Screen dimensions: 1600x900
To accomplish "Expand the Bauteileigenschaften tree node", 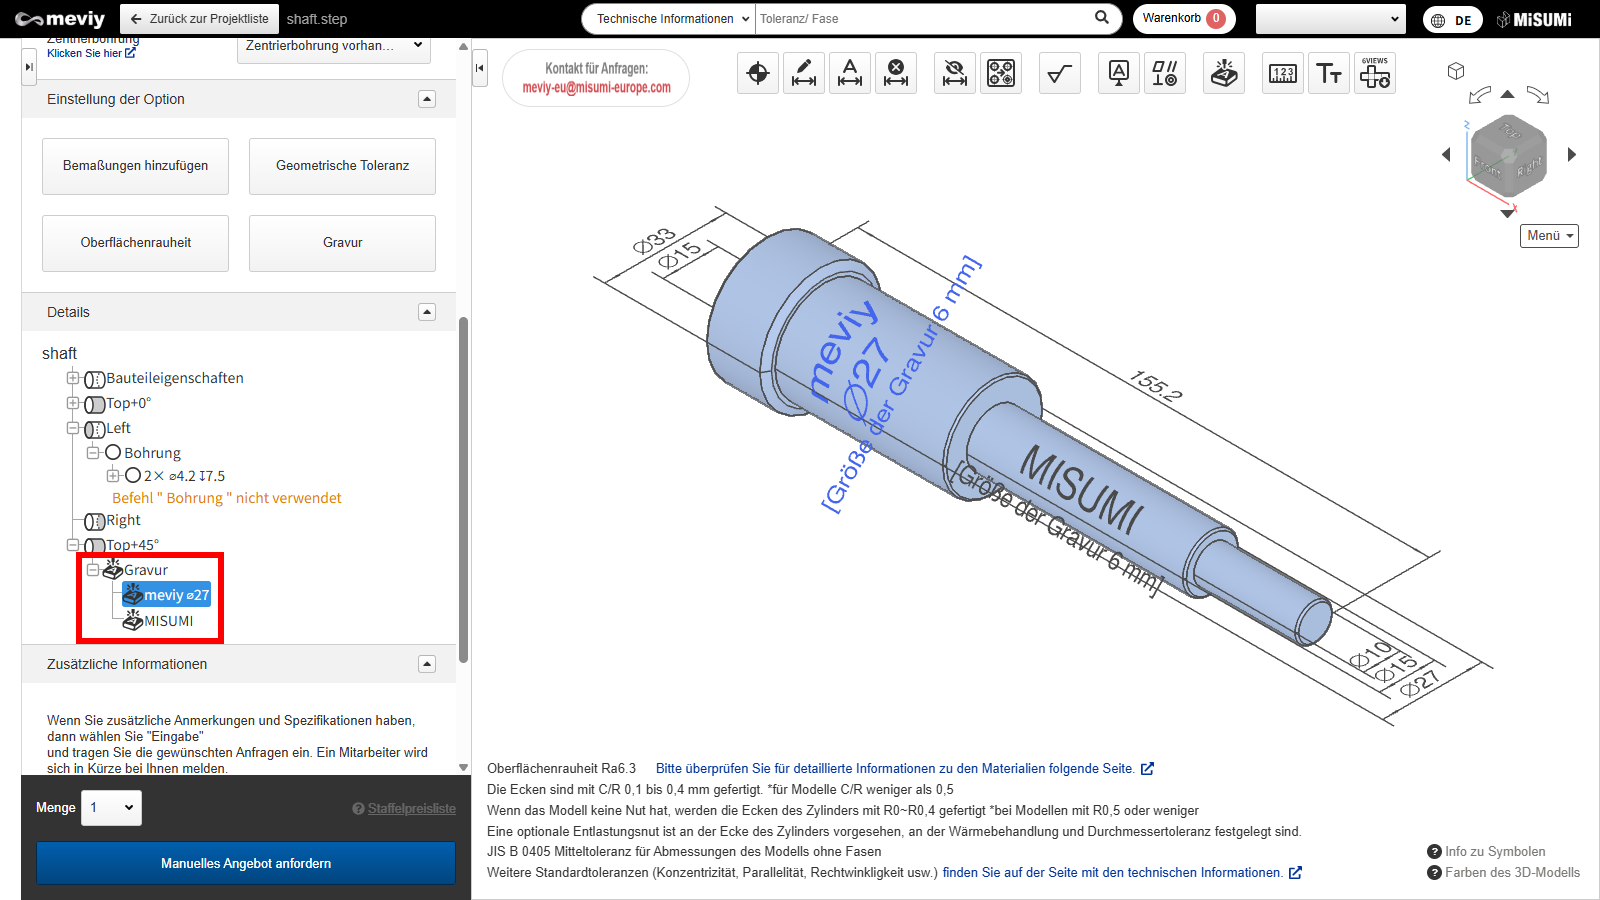I will [73, 378].
